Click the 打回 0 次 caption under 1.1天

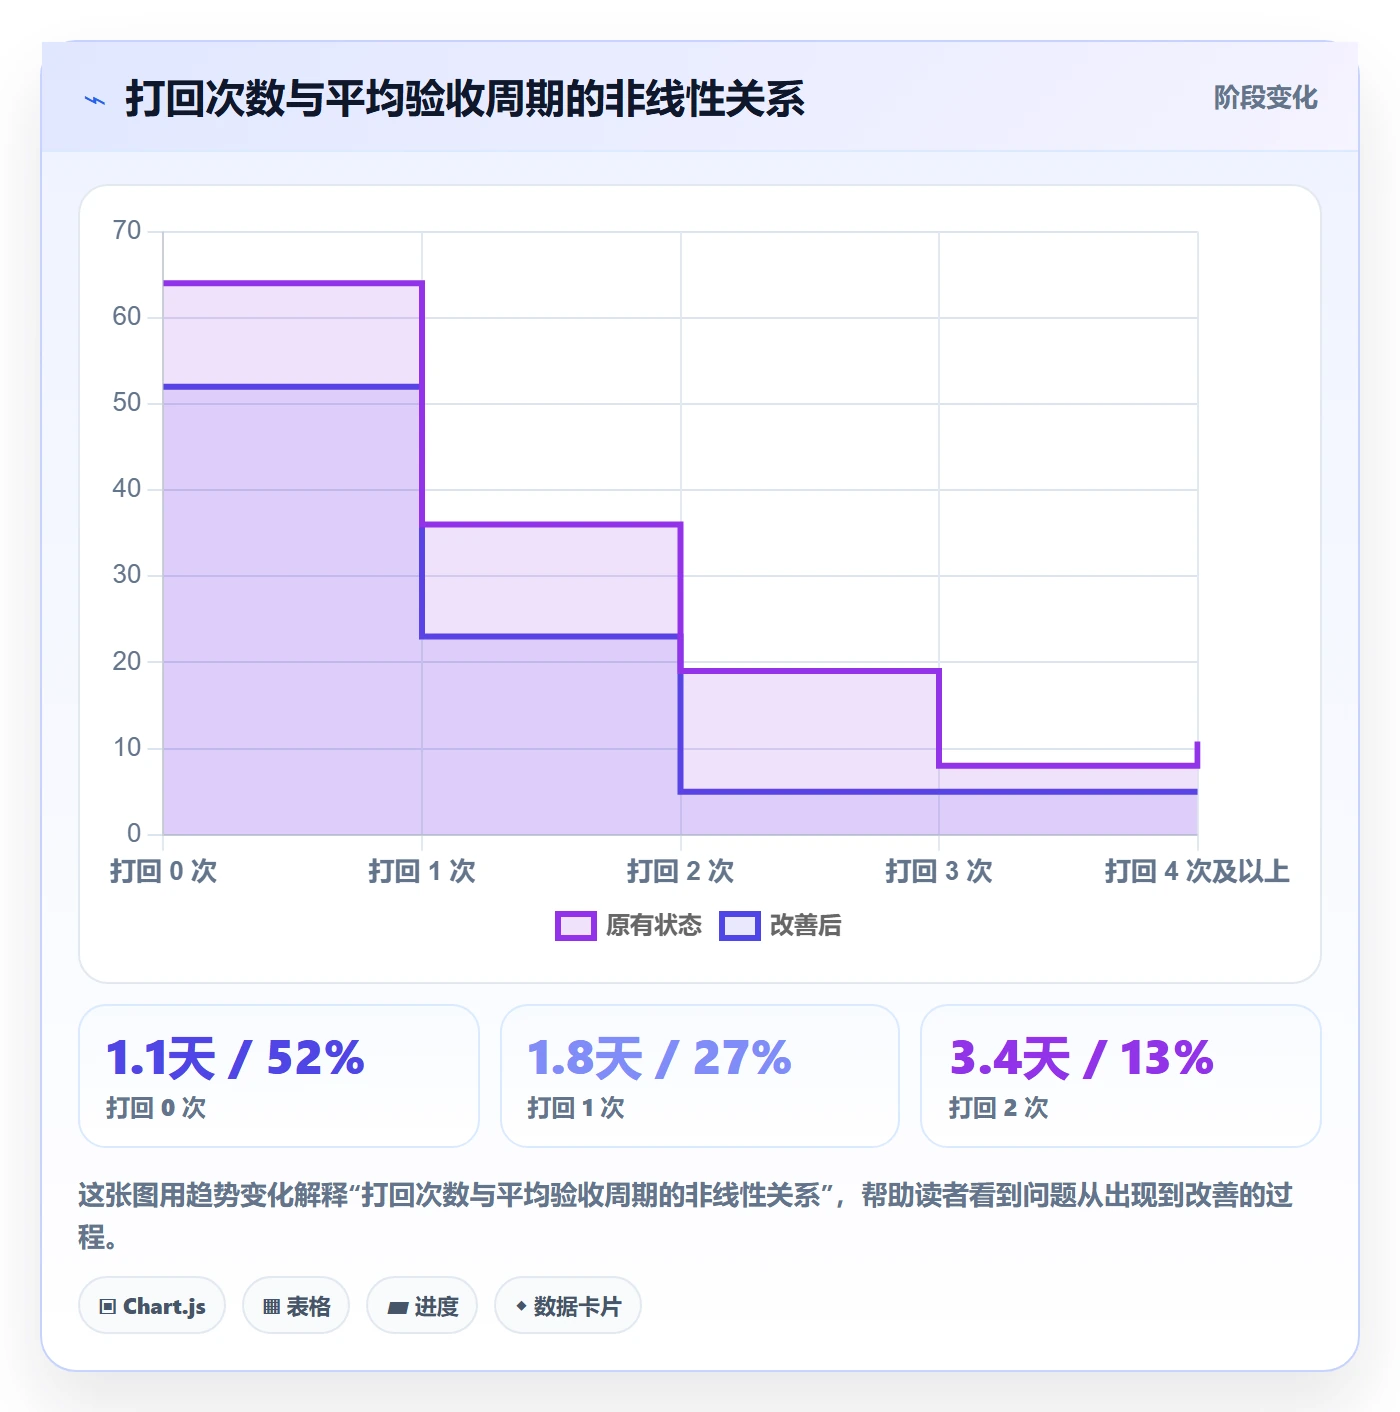tap(156, 1108)
